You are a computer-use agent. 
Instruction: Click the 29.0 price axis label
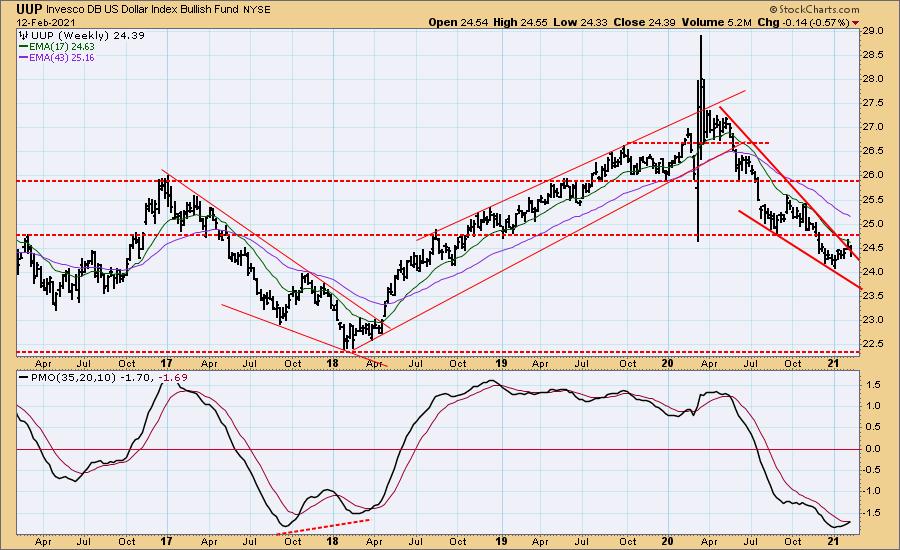click(873, 31)
